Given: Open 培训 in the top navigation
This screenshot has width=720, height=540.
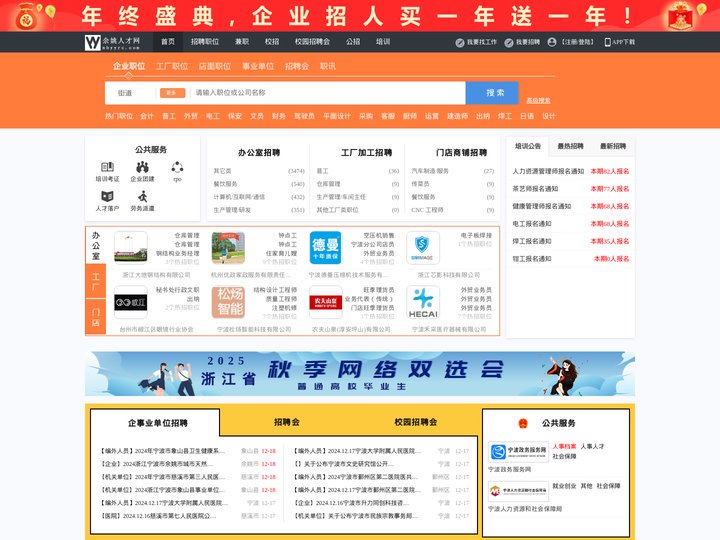Looking at the screenshot, I should (383, 42).
